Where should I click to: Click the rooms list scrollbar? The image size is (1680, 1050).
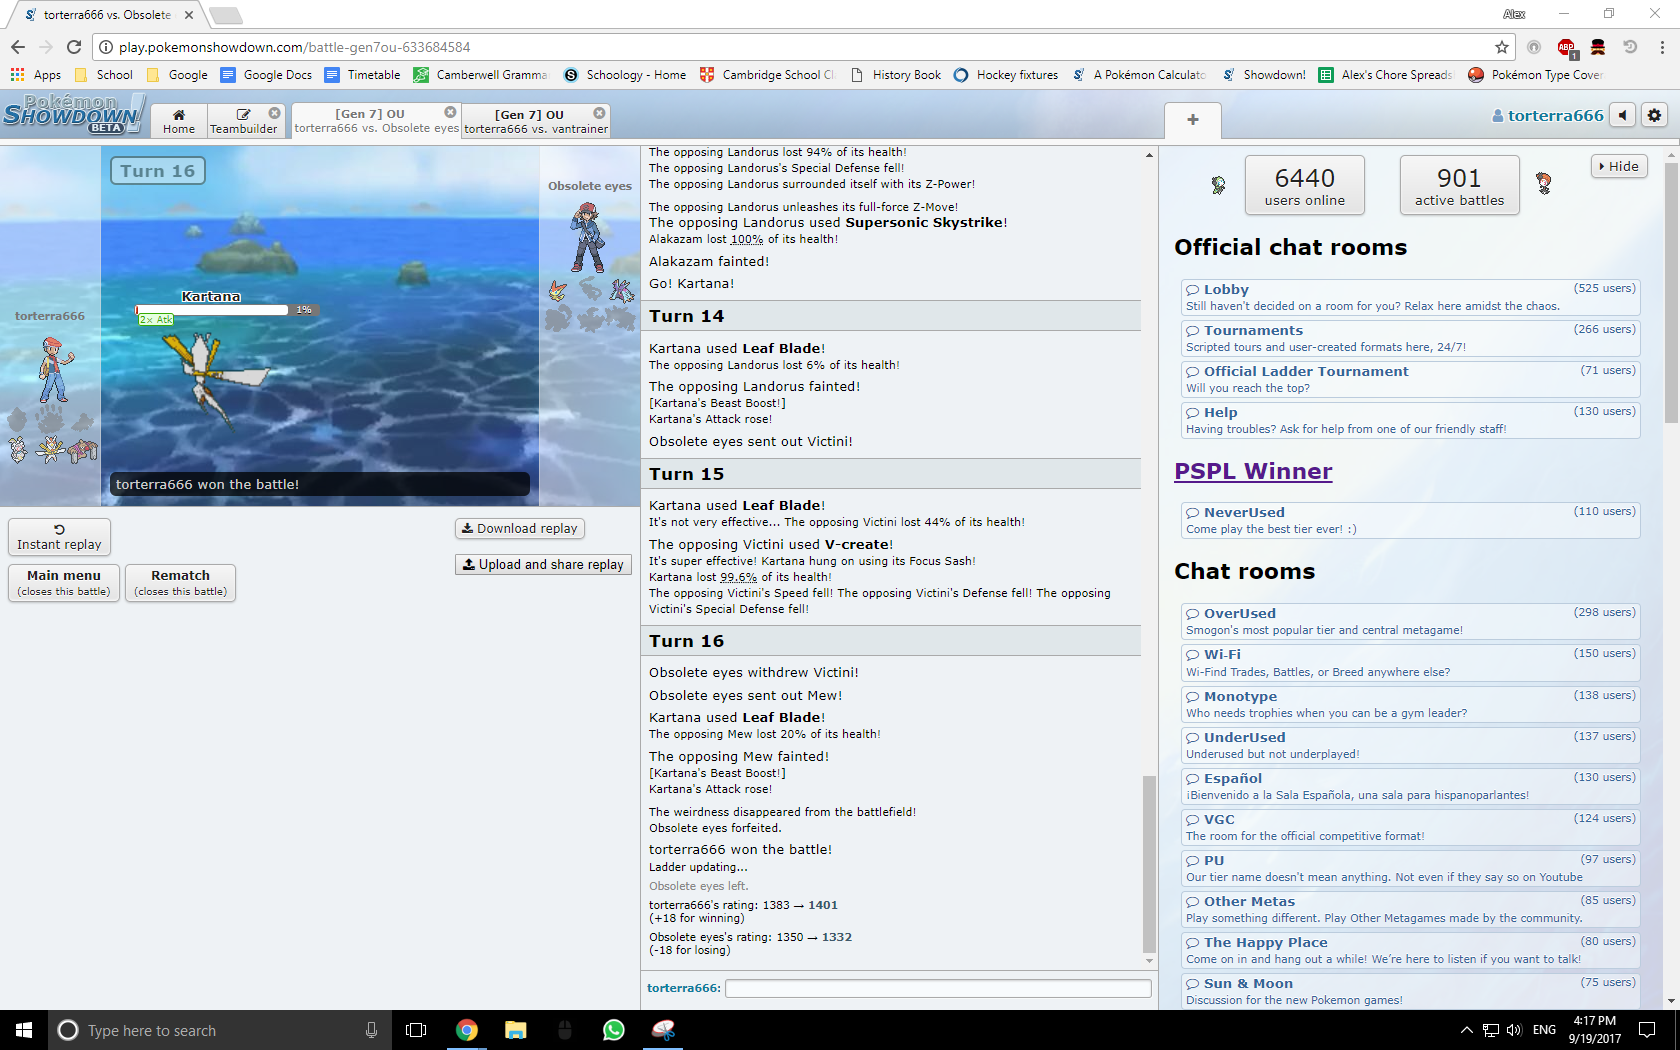[x=1671, y=292]
